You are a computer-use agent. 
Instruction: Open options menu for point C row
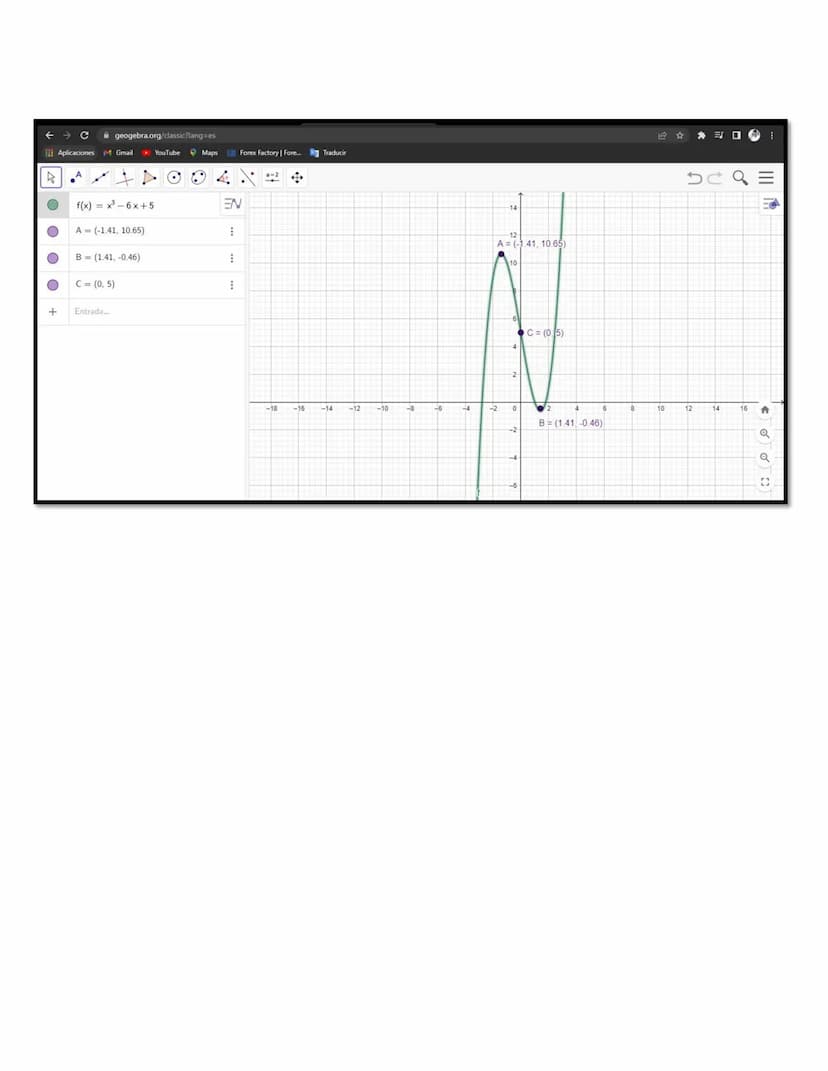coord(232,285)
